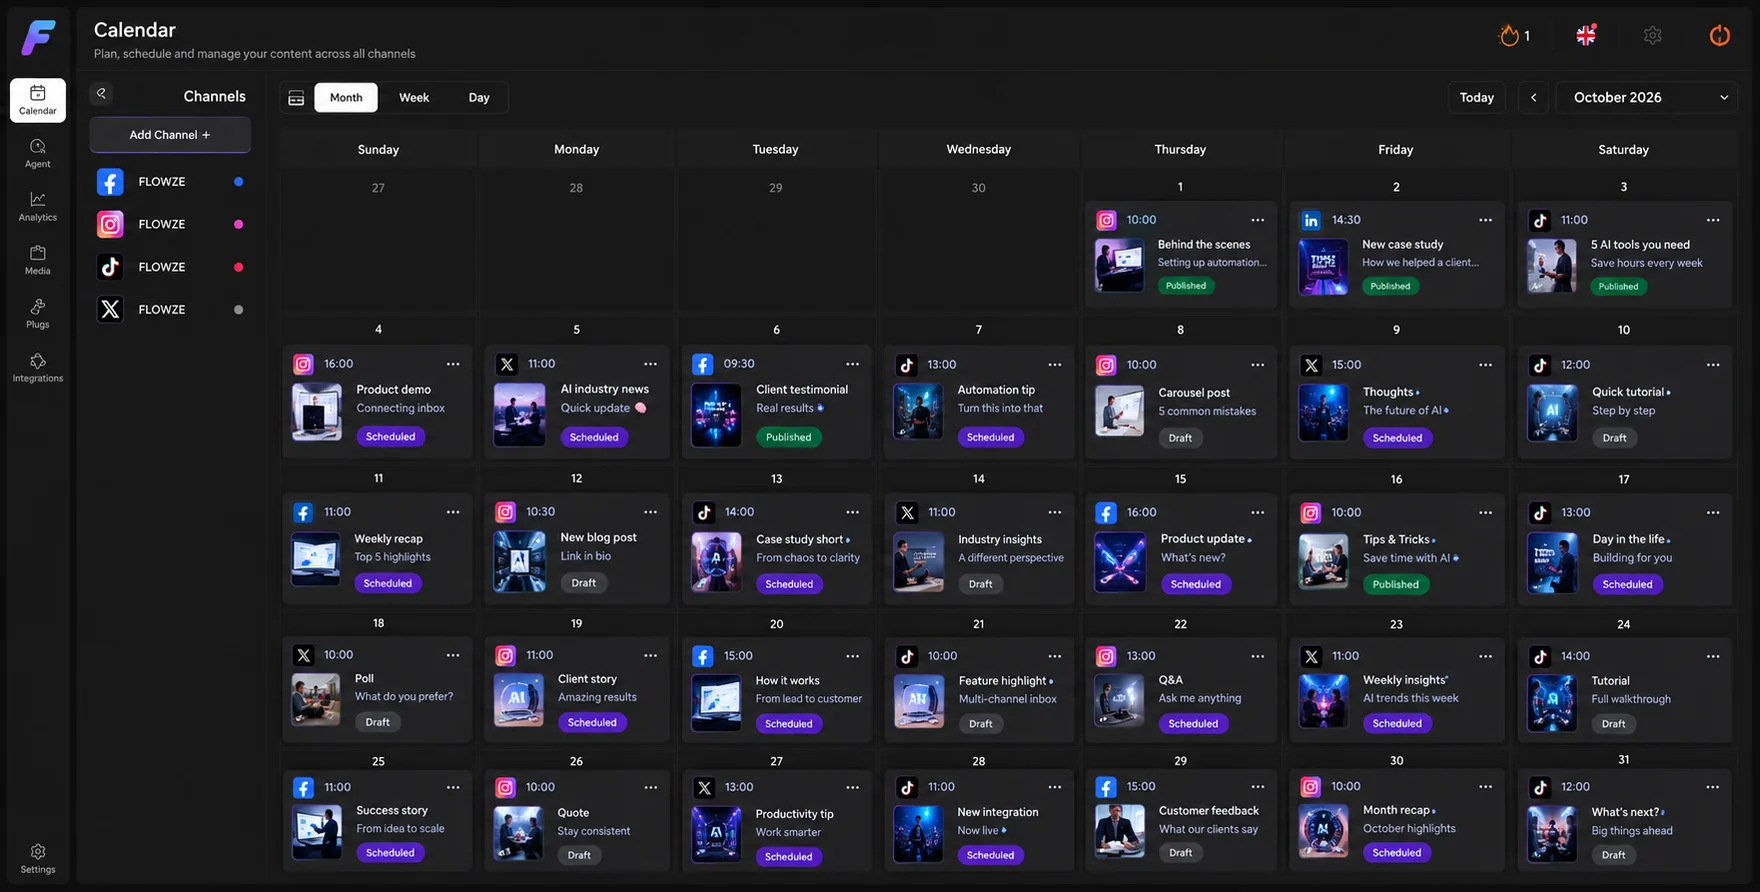Screen dimensions: 1760x892
Task: Open options menu for Q&A post
Action: 1257,656
